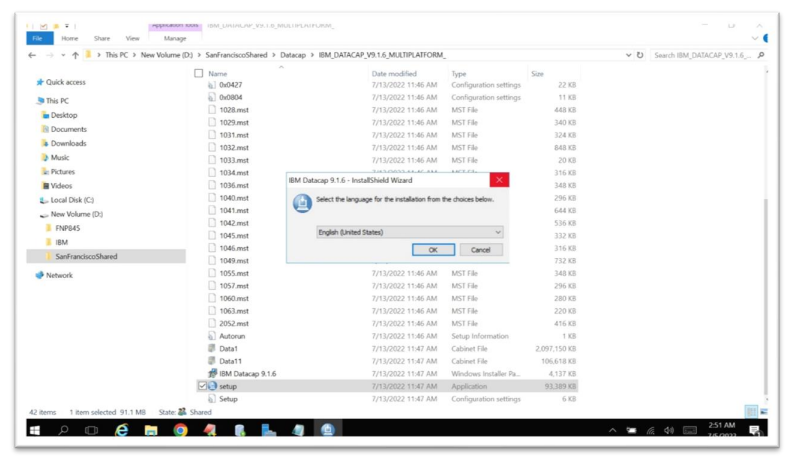Viewport: 787px width, 461px height.
Task: Select the 1028.mst file
Action: (233, 109)
